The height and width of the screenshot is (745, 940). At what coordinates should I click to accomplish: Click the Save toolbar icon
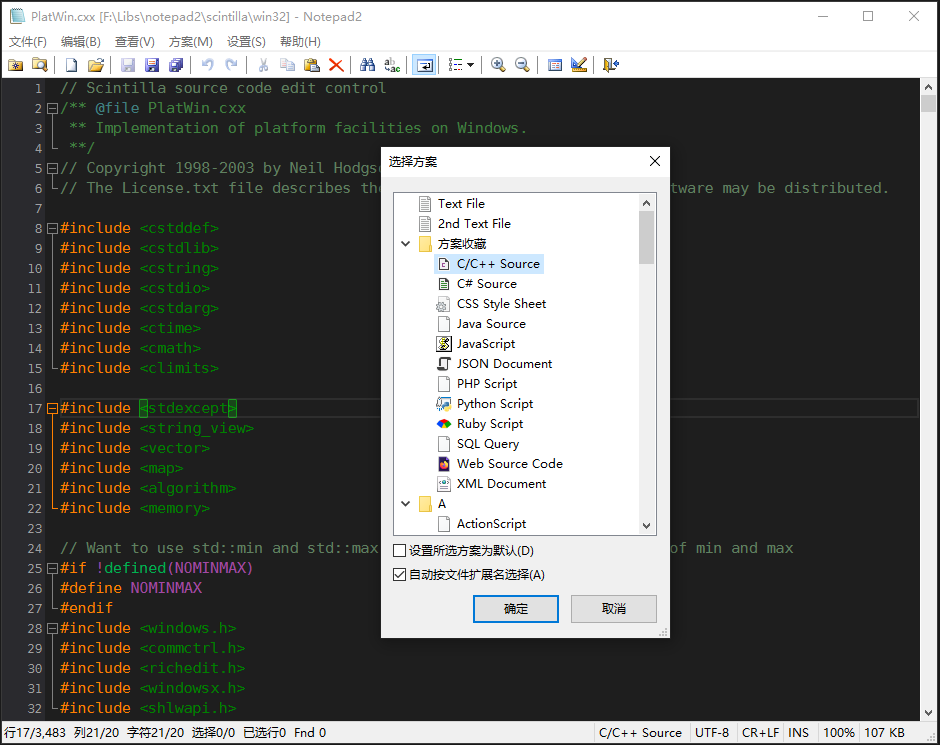click(128, 64)
